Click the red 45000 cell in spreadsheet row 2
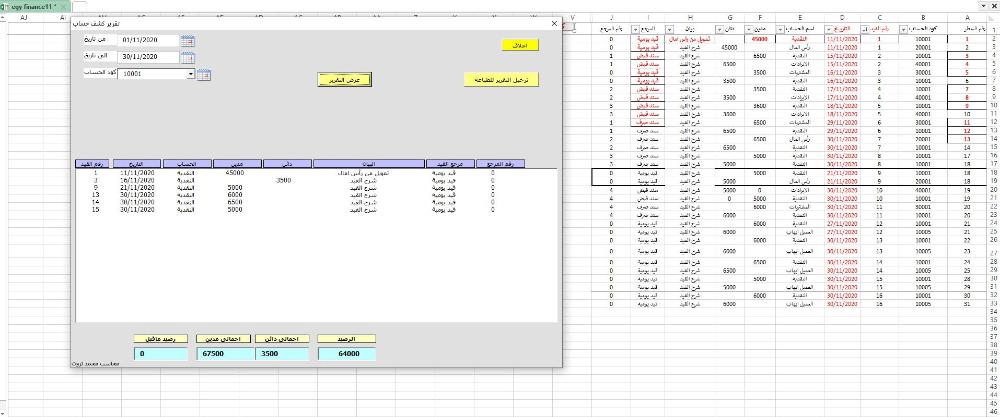1000x417 pixels. (x=759, y=39)
